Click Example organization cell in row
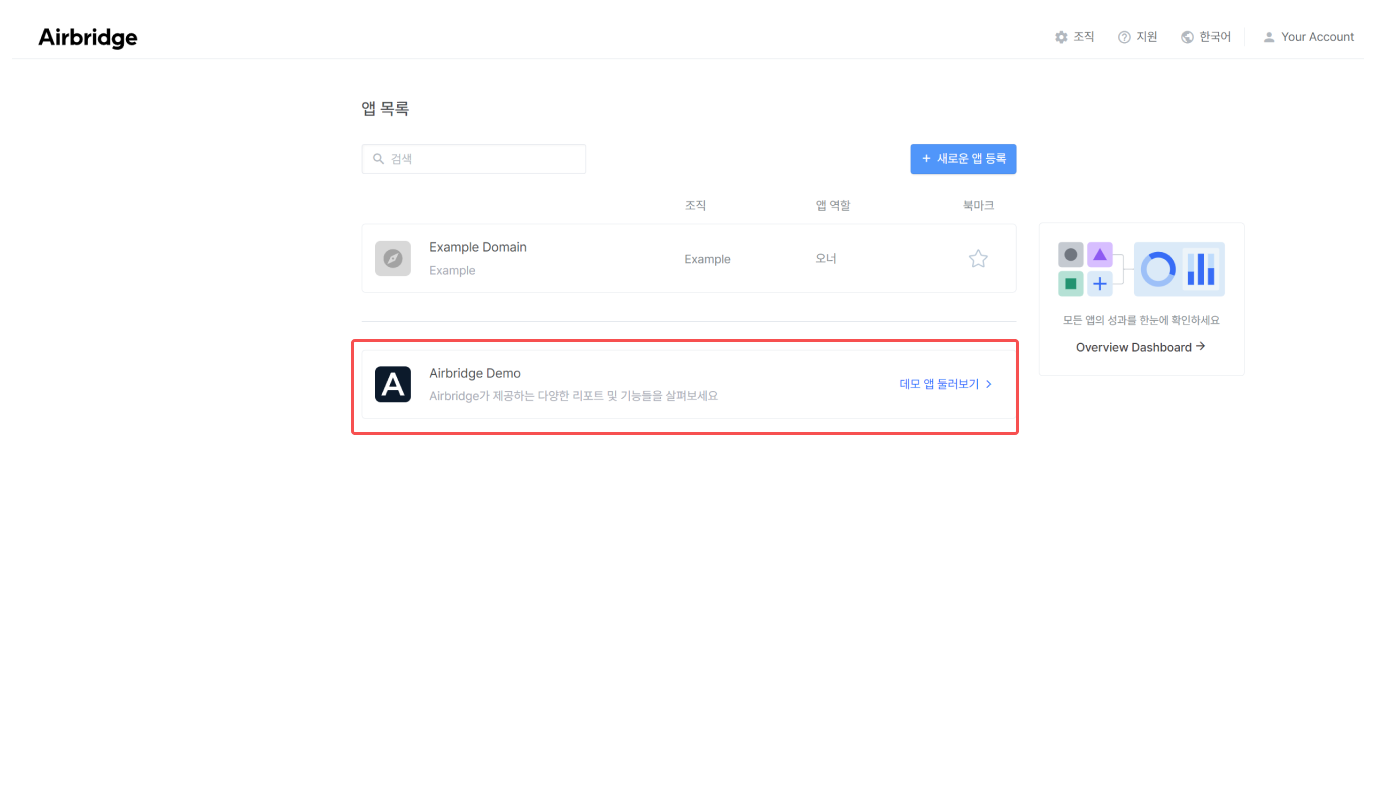1400x800 pixels. coord(707,259)
